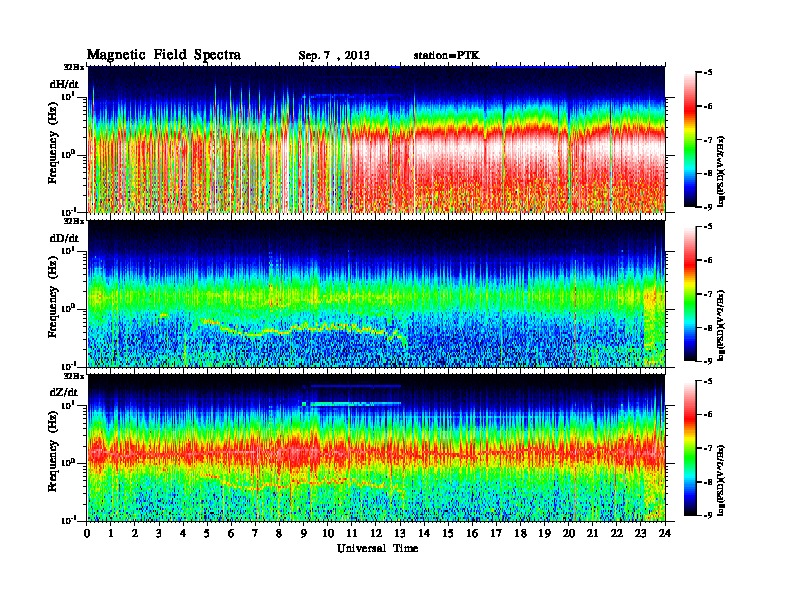
Task: Click hour tick label '15' on time axis
Action: (x=448, y=533)
